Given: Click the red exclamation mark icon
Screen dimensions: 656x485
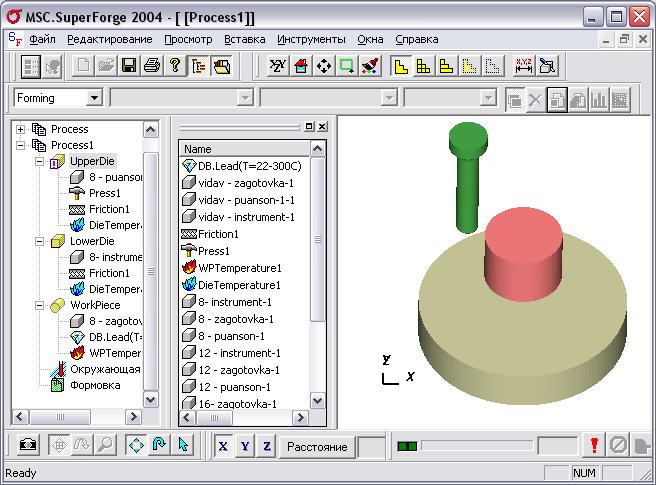Looking at the screenshot, I should click(x=594, y=445).
